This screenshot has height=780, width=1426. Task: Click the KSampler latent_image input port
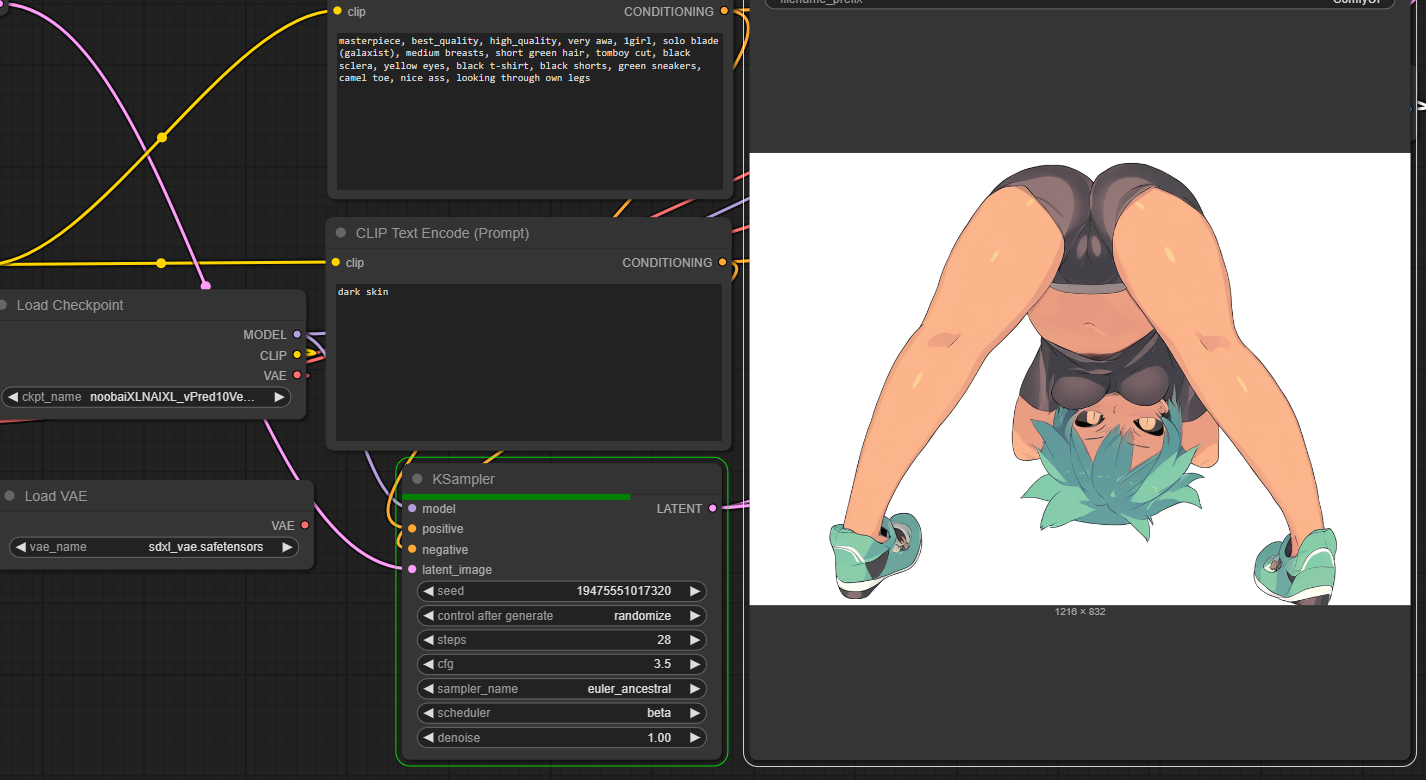point(412,570)
